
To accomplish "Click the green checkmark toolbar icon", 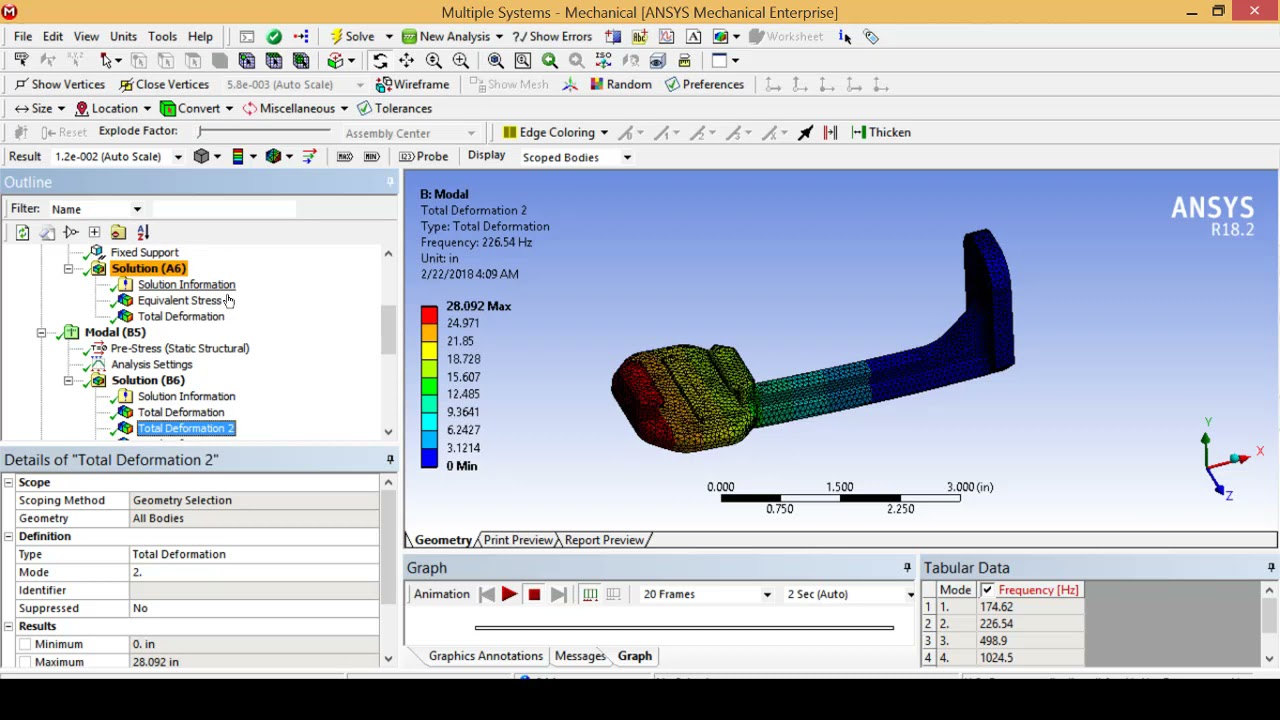I will point(274,36).
